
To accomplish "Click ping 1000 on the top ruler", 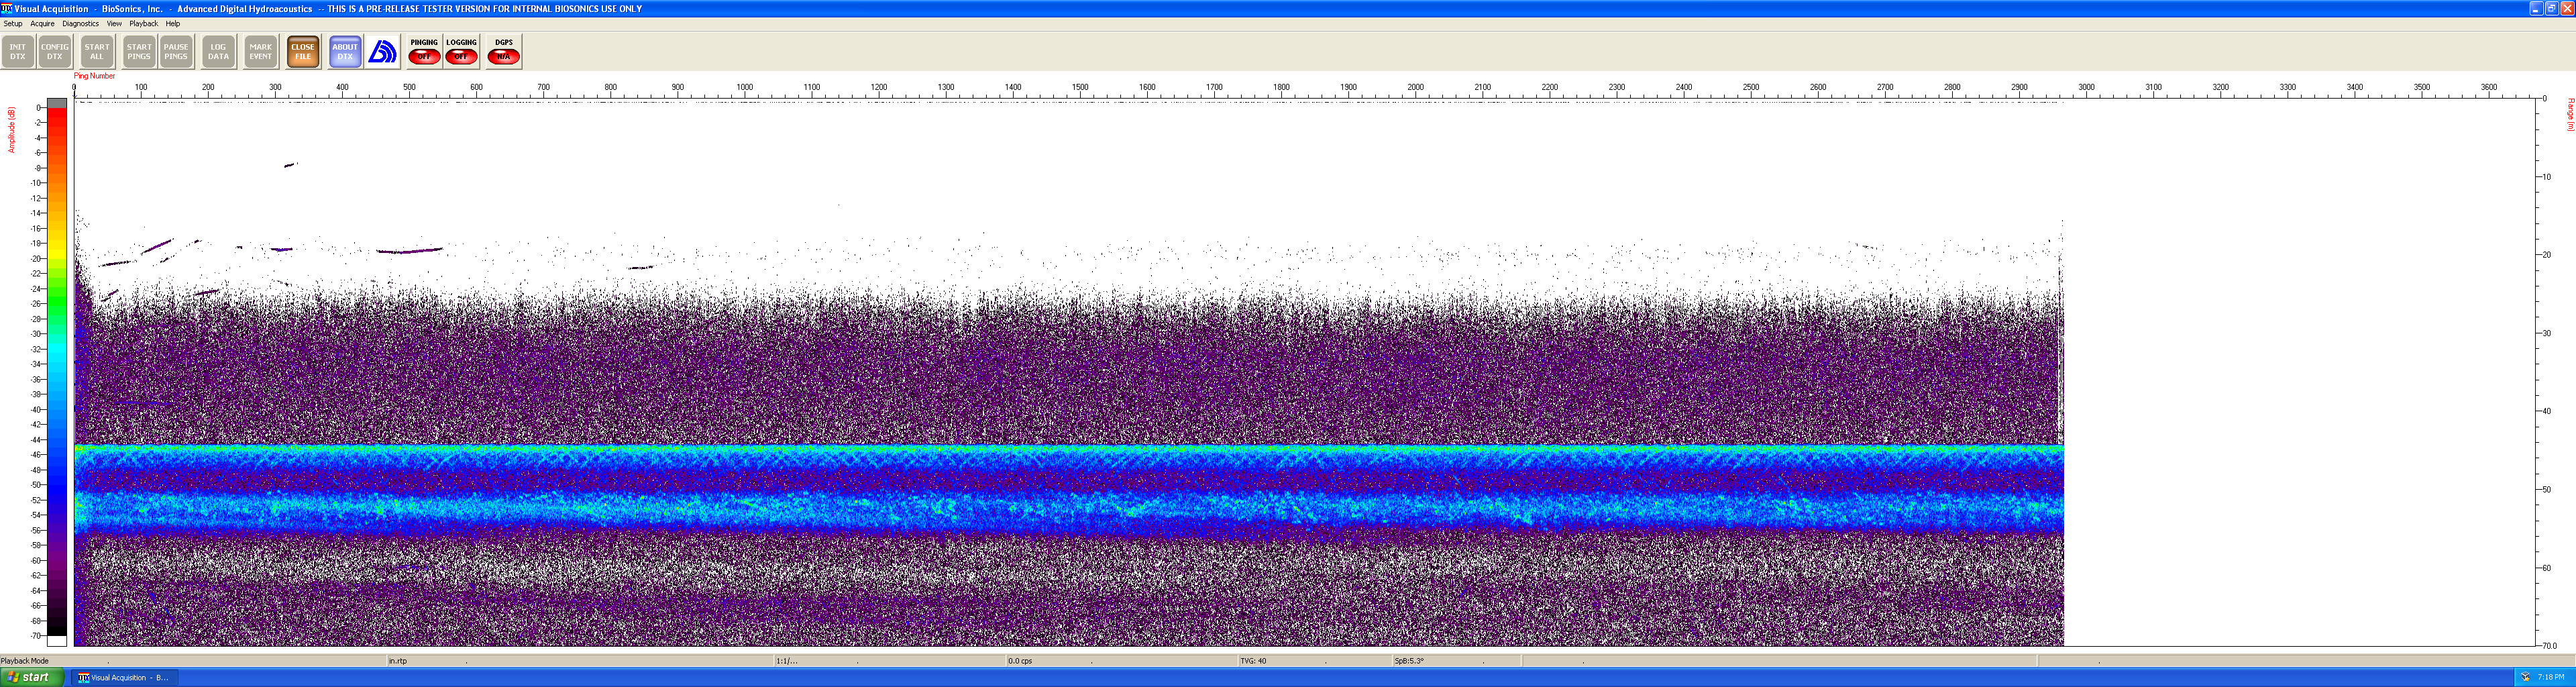I will [x=745, y=88].
